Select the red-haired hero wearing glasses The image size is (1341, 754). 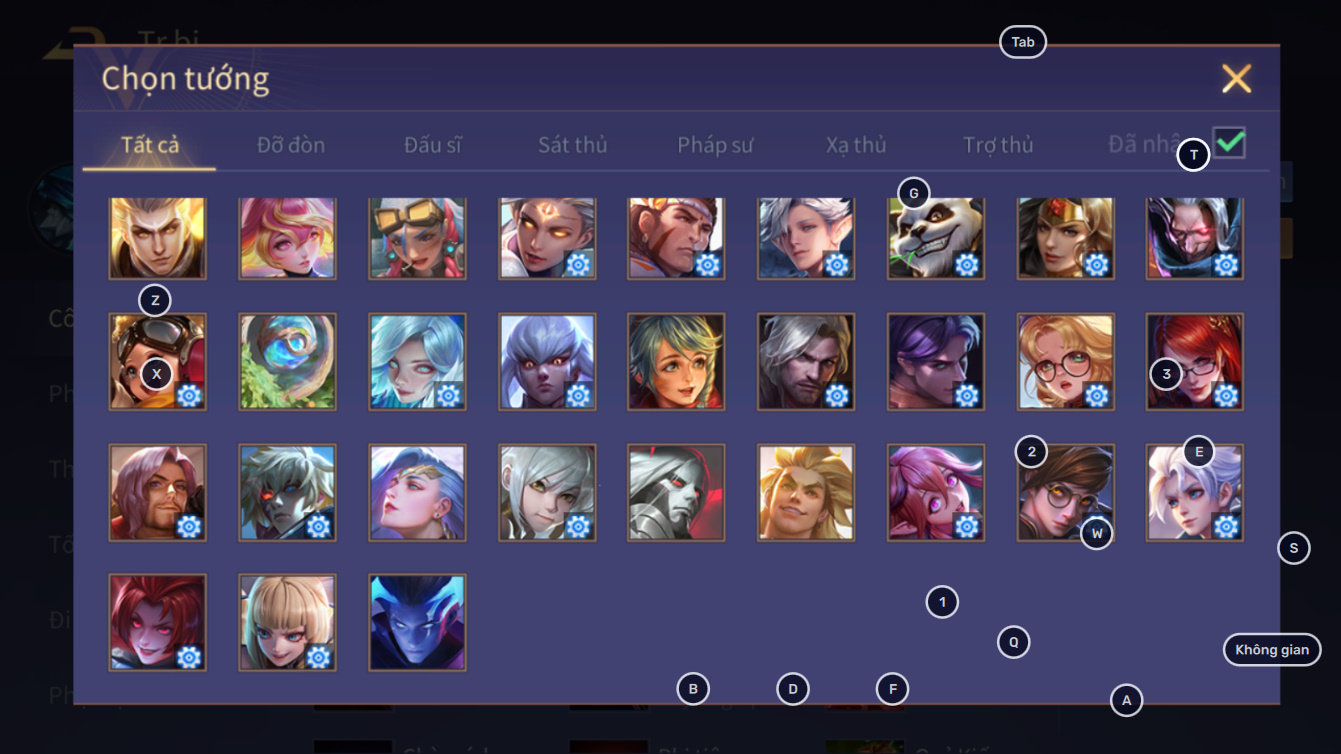(x=1195, y=361)
